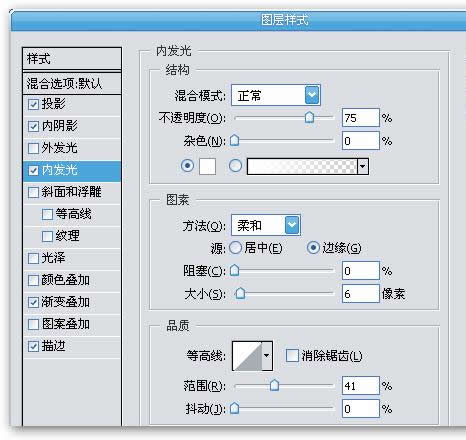This screenshot has height=440, width=466.
Task: Click the 抖动 value field
Action: click(361, 409)
